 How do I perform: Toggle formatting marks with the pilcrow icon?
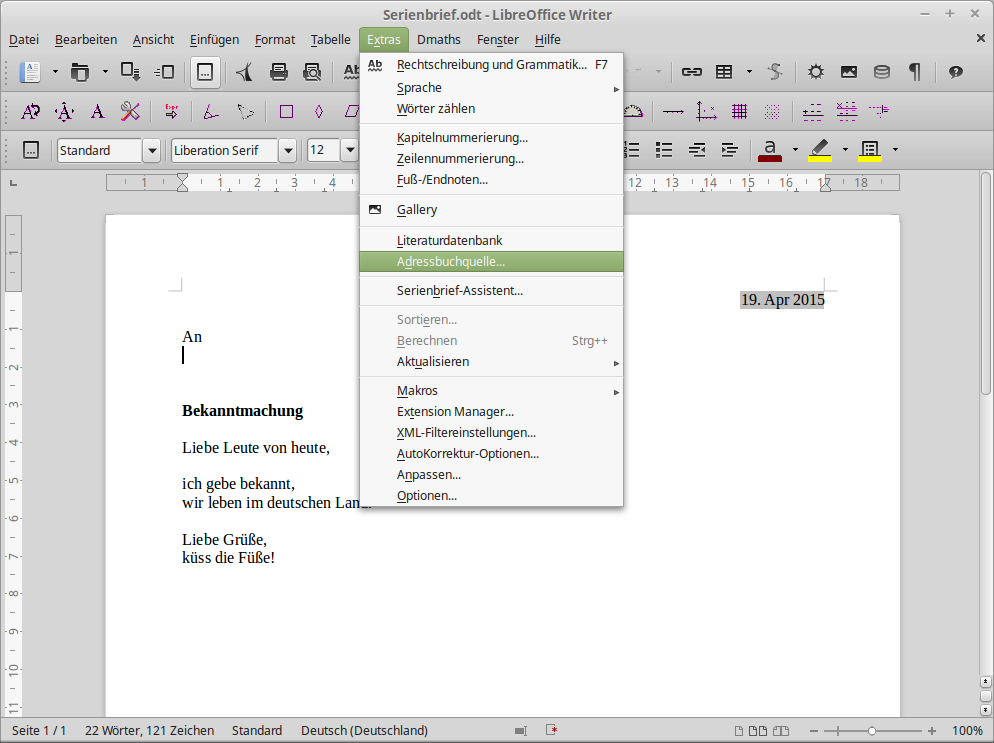[x=914, y=72]
